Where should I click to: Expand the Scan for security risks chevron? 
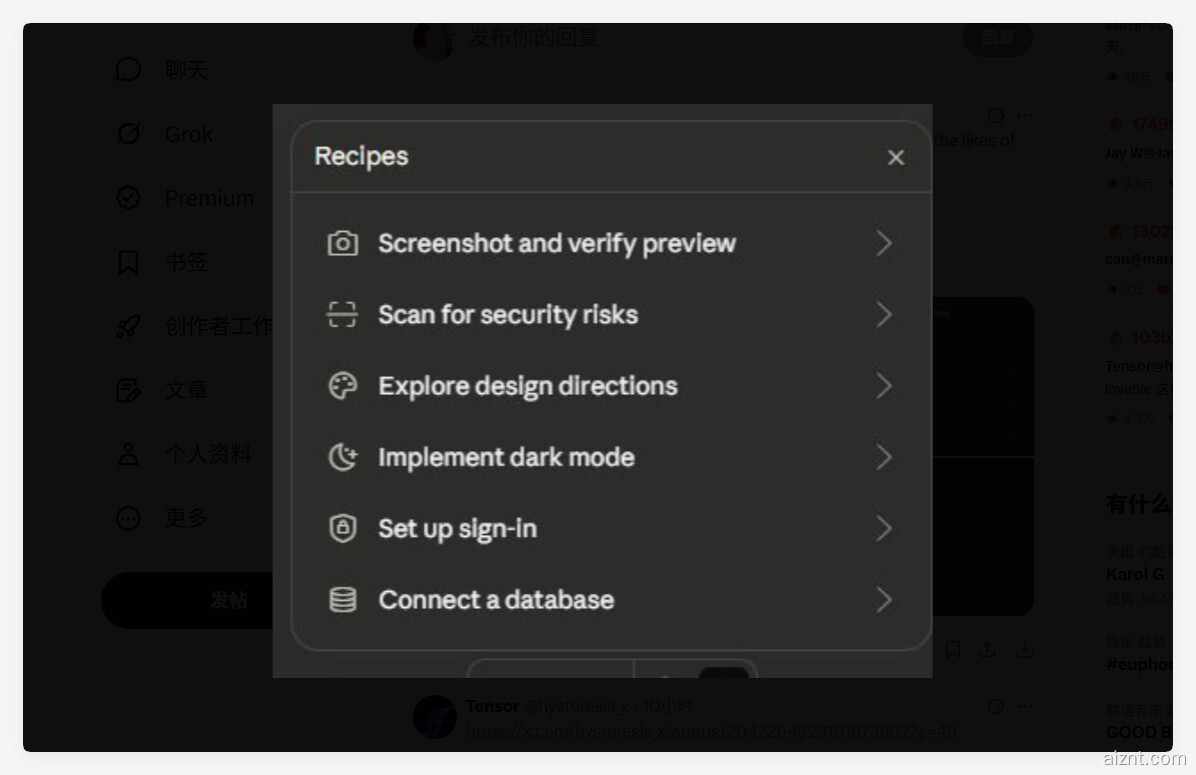coord(884,315)
